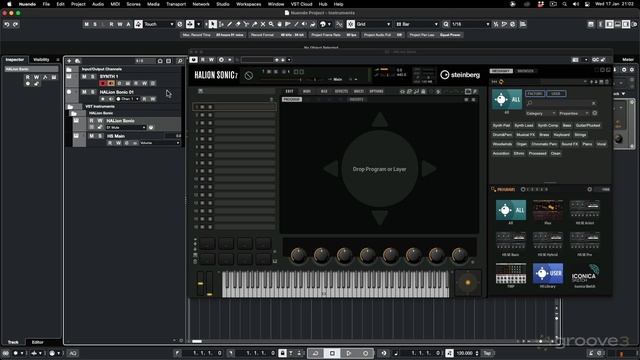Image resolution: width=640 pixels, height=360 pixels.
Task: Open the Category filter dropdown
Action: 540,113
